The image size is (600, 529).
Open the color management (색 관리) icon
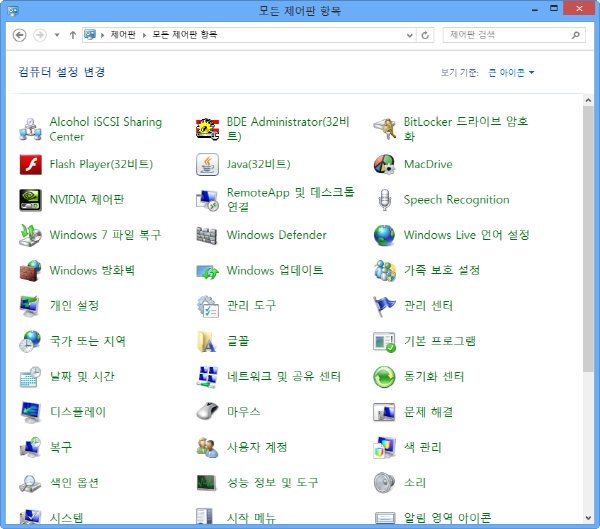(385, 447)
